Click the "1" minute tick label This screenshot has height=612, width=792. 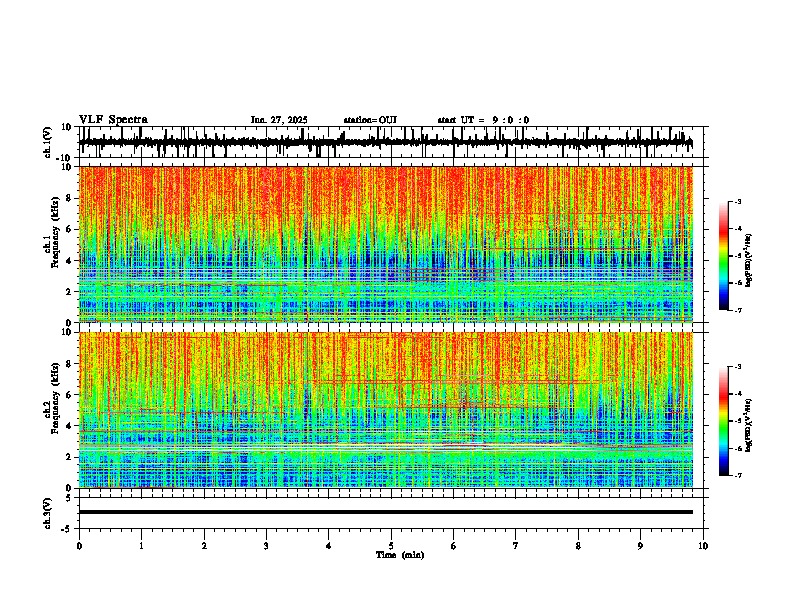coord(141,546)
